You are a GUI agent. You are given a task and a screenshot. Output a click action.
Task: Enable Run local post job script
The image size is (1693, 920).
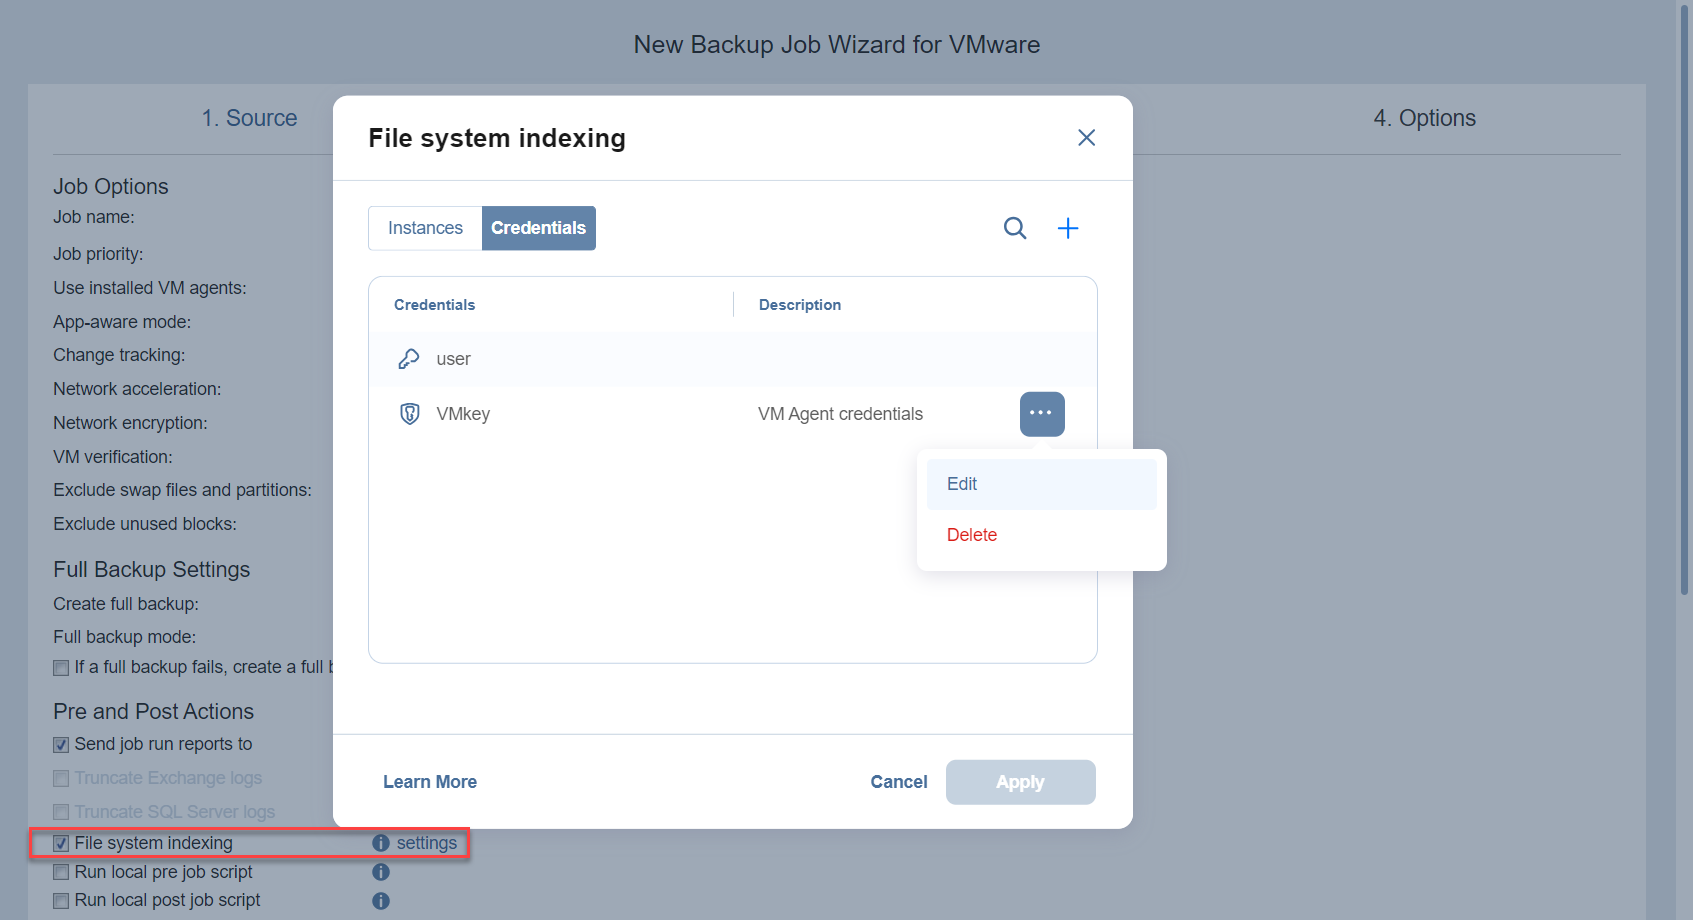(61, 901)
